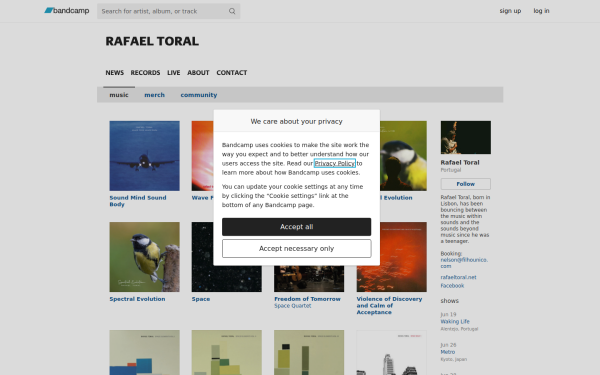
Task: Click the search magnifier icon
Action: click(x=232, y=11)
